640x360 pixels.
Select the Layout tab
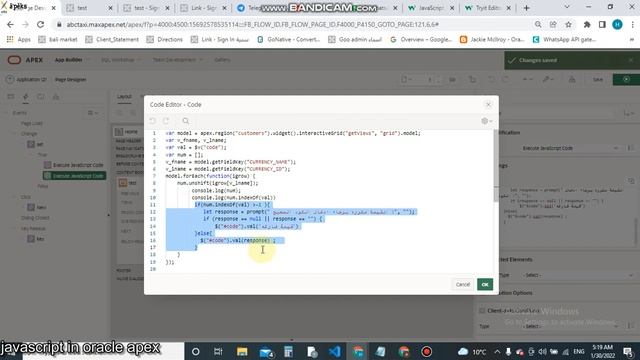(124, 97)
